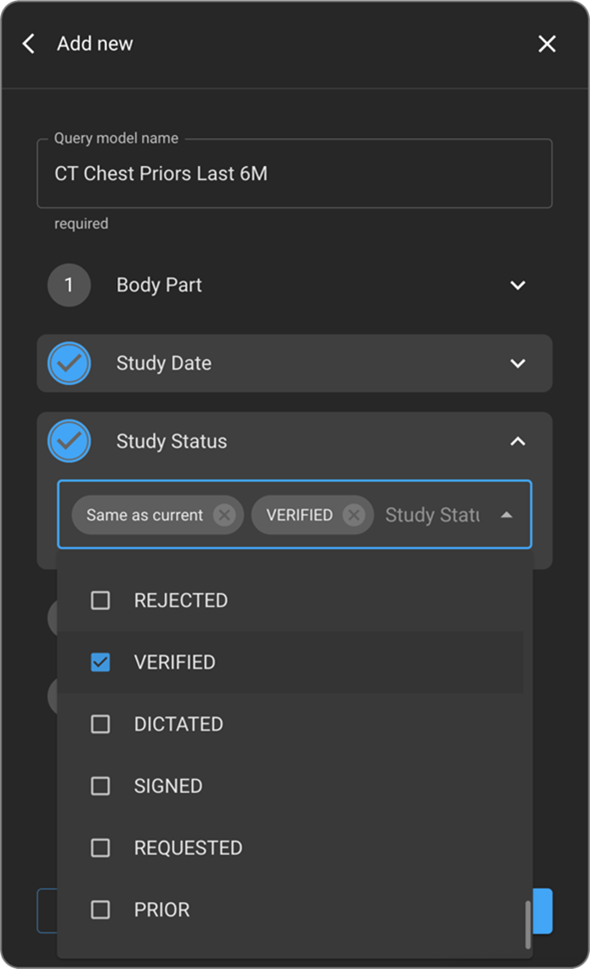Close the Study Status dropdown list arrow

(x=507, y=515)
